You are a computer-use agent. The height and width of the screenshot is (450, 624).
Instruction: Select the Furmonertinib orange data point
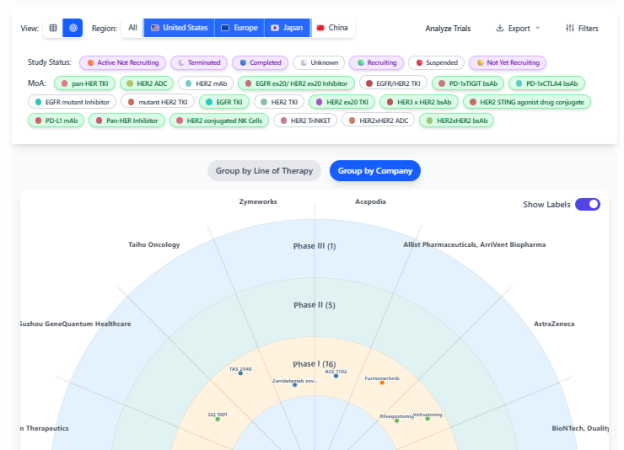[x=382, y=383]
